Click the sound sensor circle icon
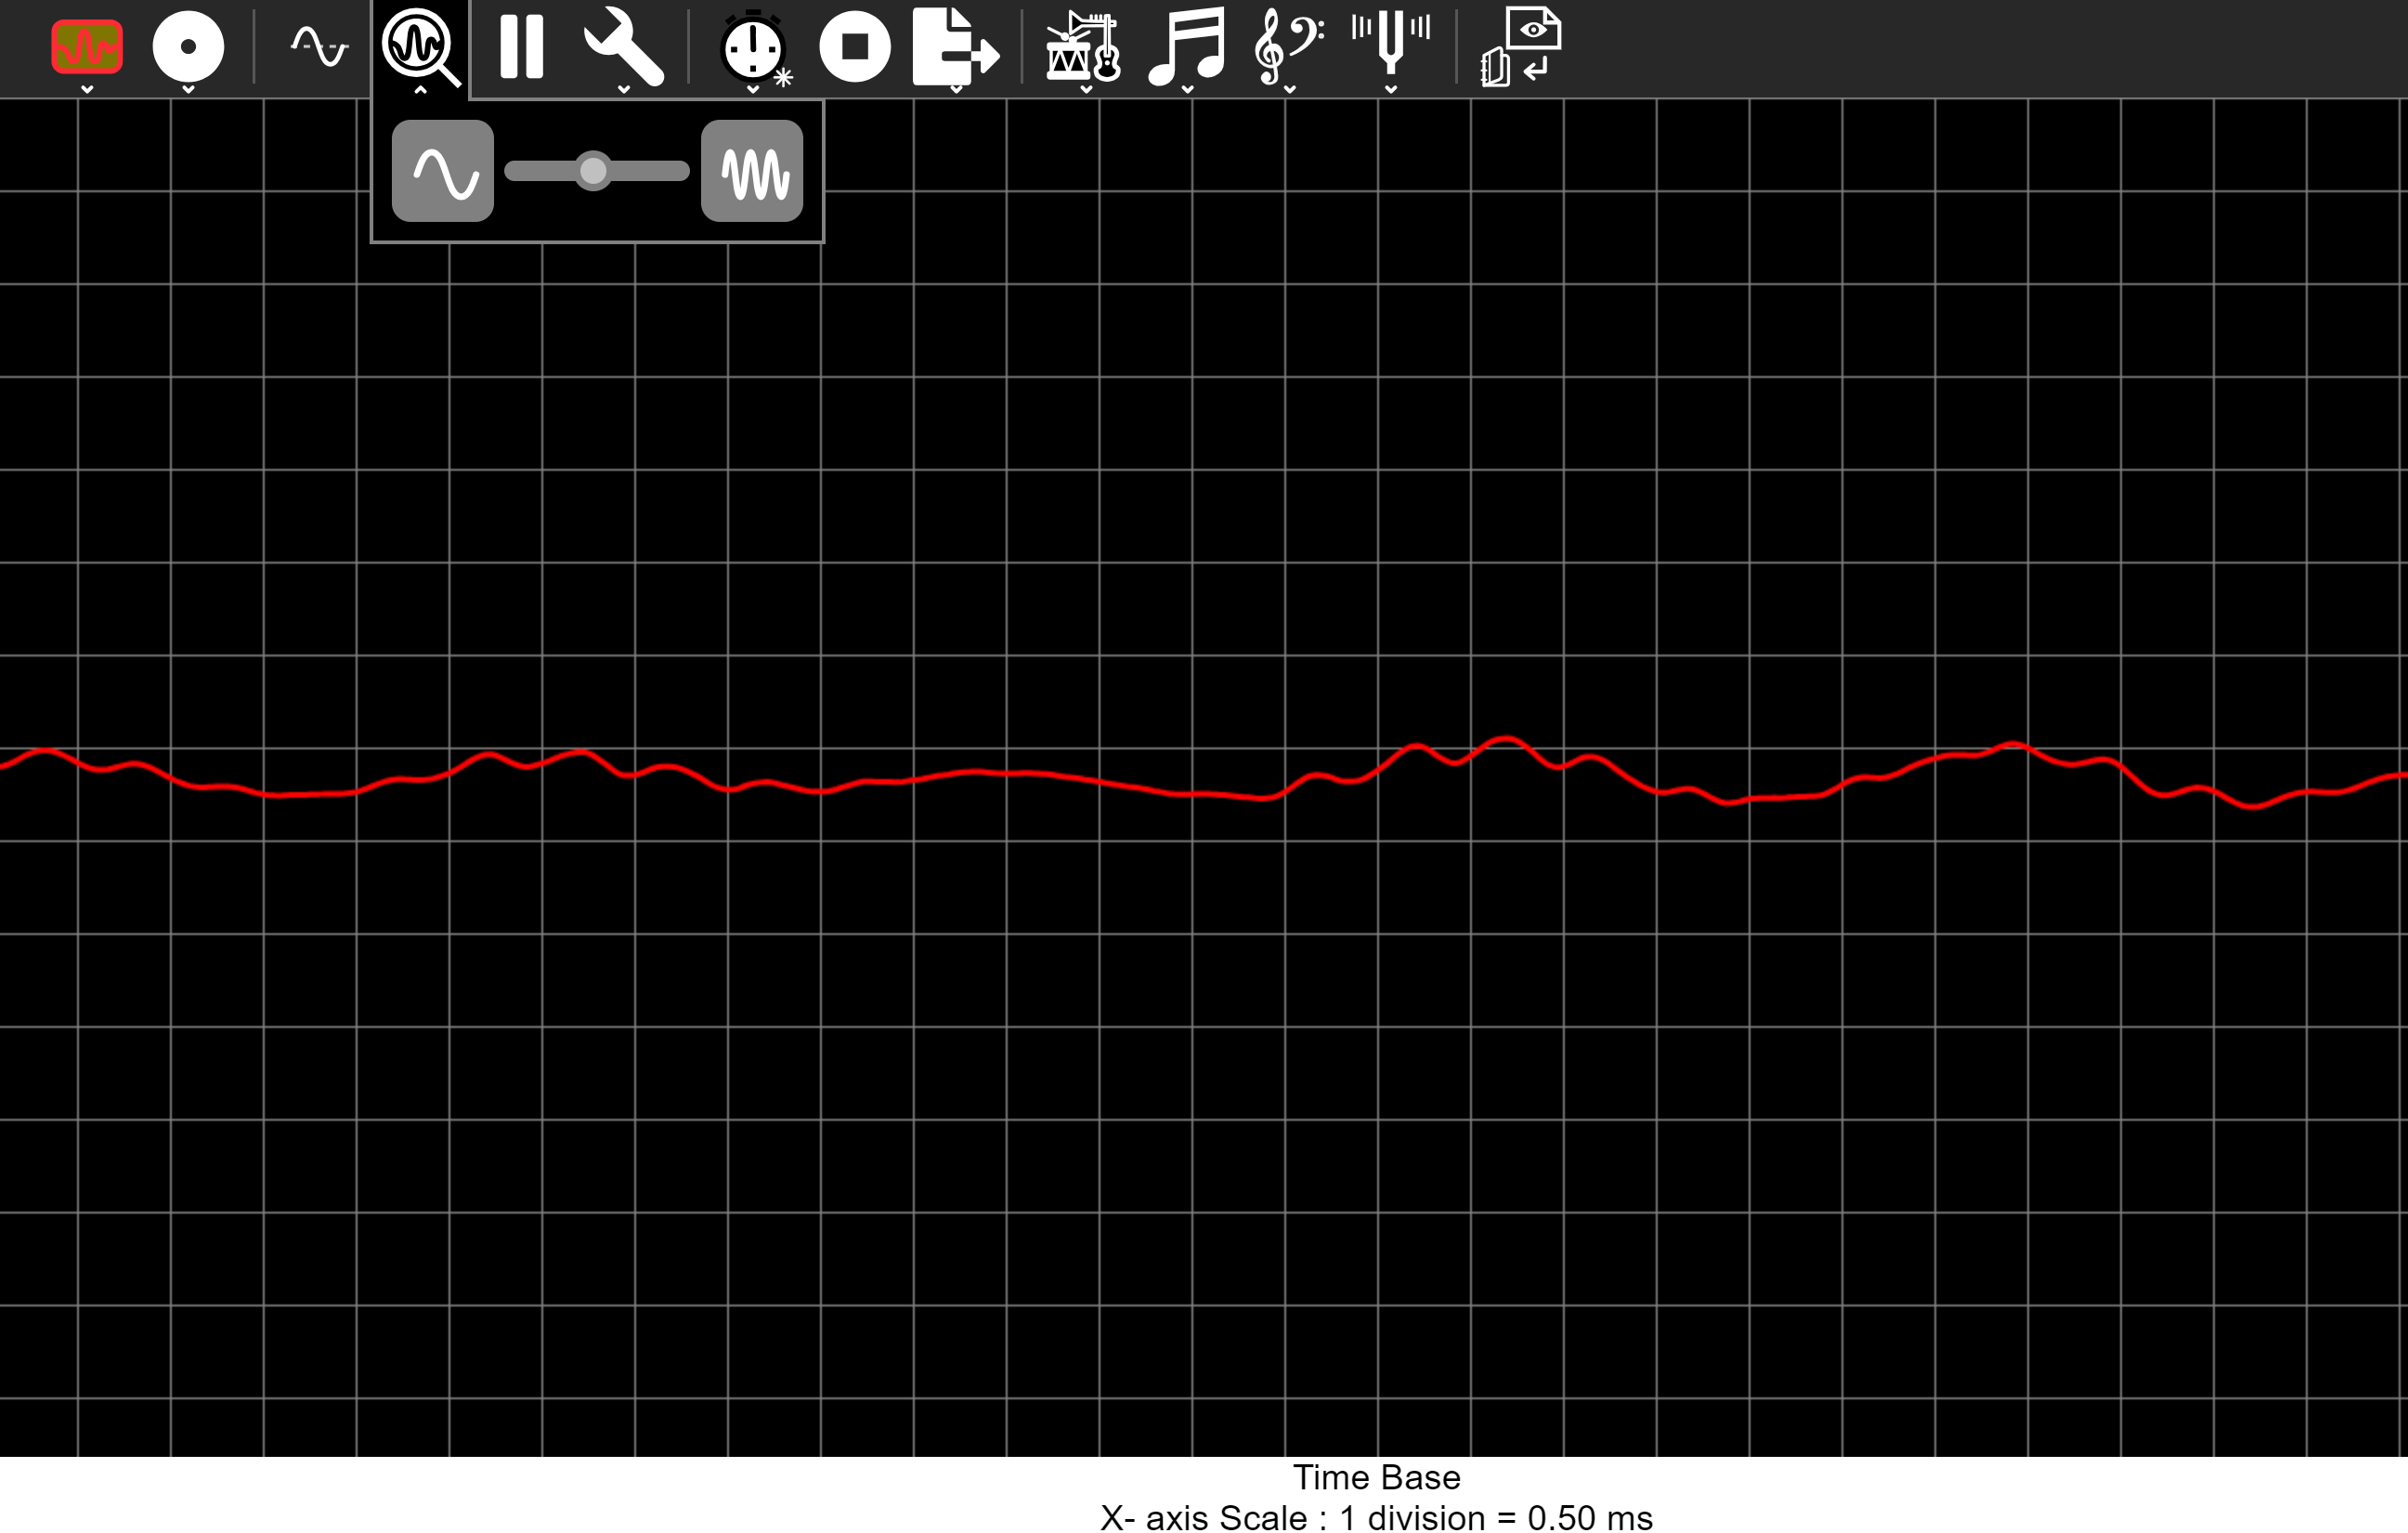Screen dimensions: 2408x1533 (188, 46)
